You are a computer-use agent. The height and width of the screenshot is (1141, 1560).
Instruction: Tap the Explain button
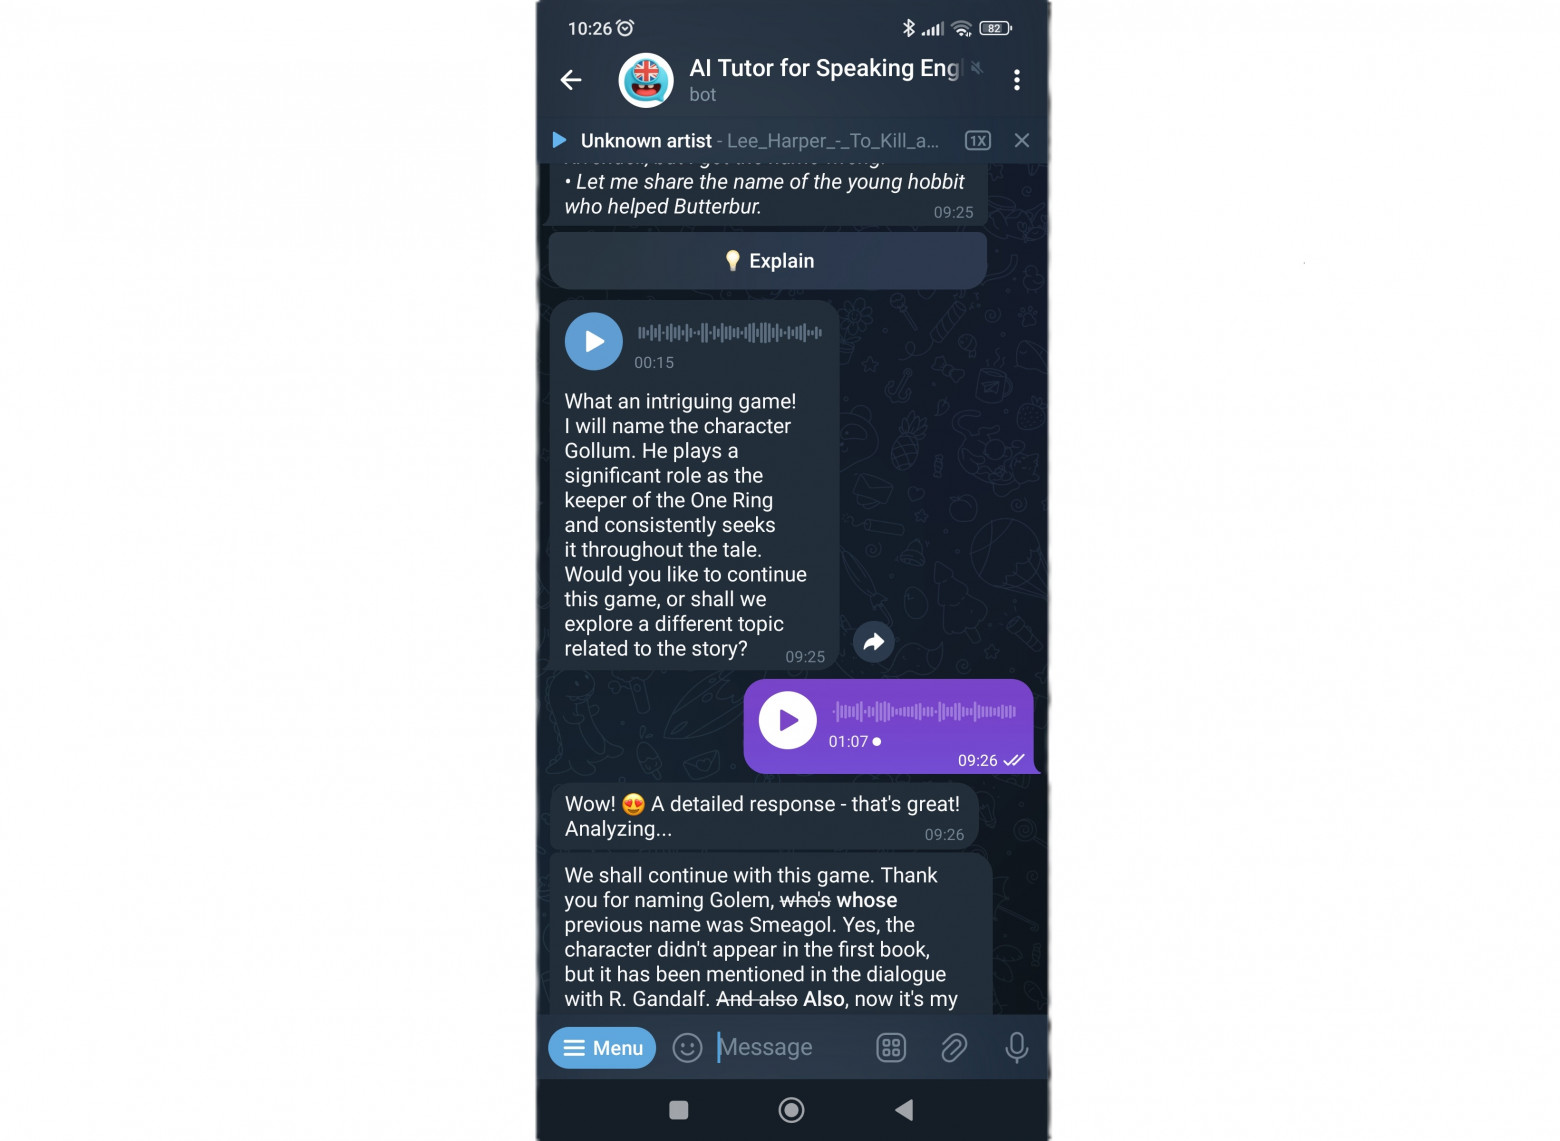pyautogui.click(x=768, y=261)
